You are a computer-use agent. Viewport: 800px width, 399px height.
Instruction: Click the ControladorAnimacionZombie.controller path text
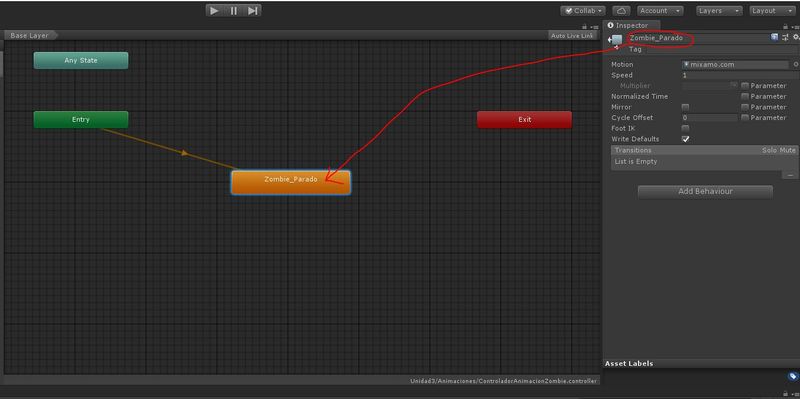click(504, 381)
